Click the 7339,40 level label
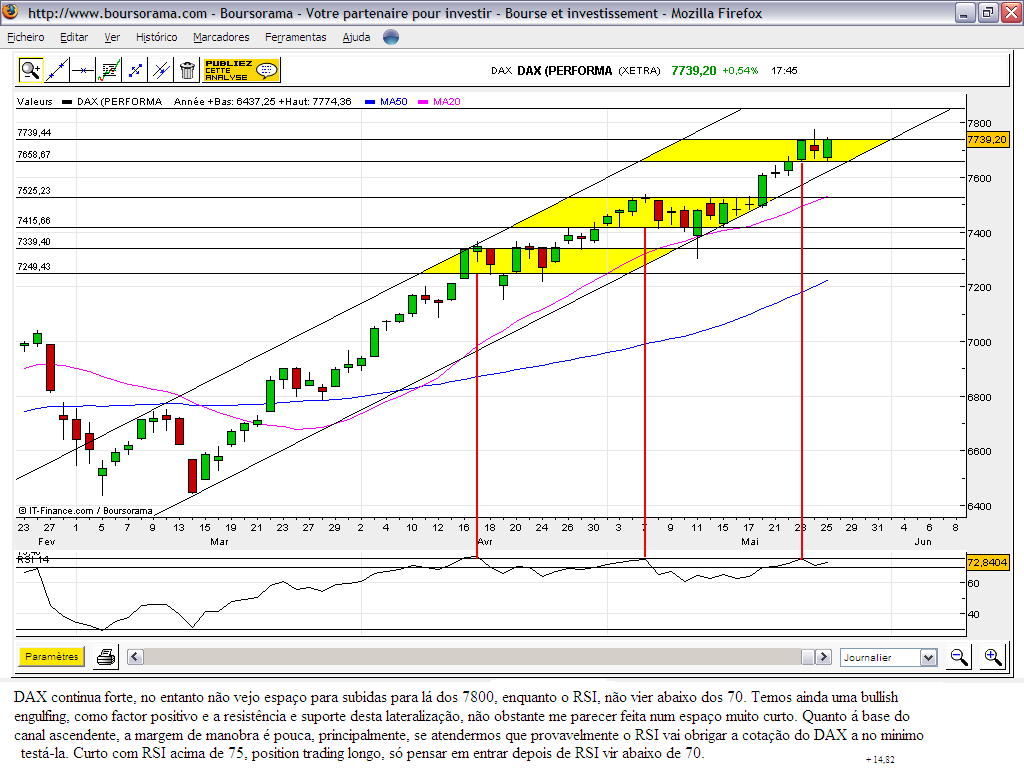Screen dimensions: 1024x768 coord(34,242)
